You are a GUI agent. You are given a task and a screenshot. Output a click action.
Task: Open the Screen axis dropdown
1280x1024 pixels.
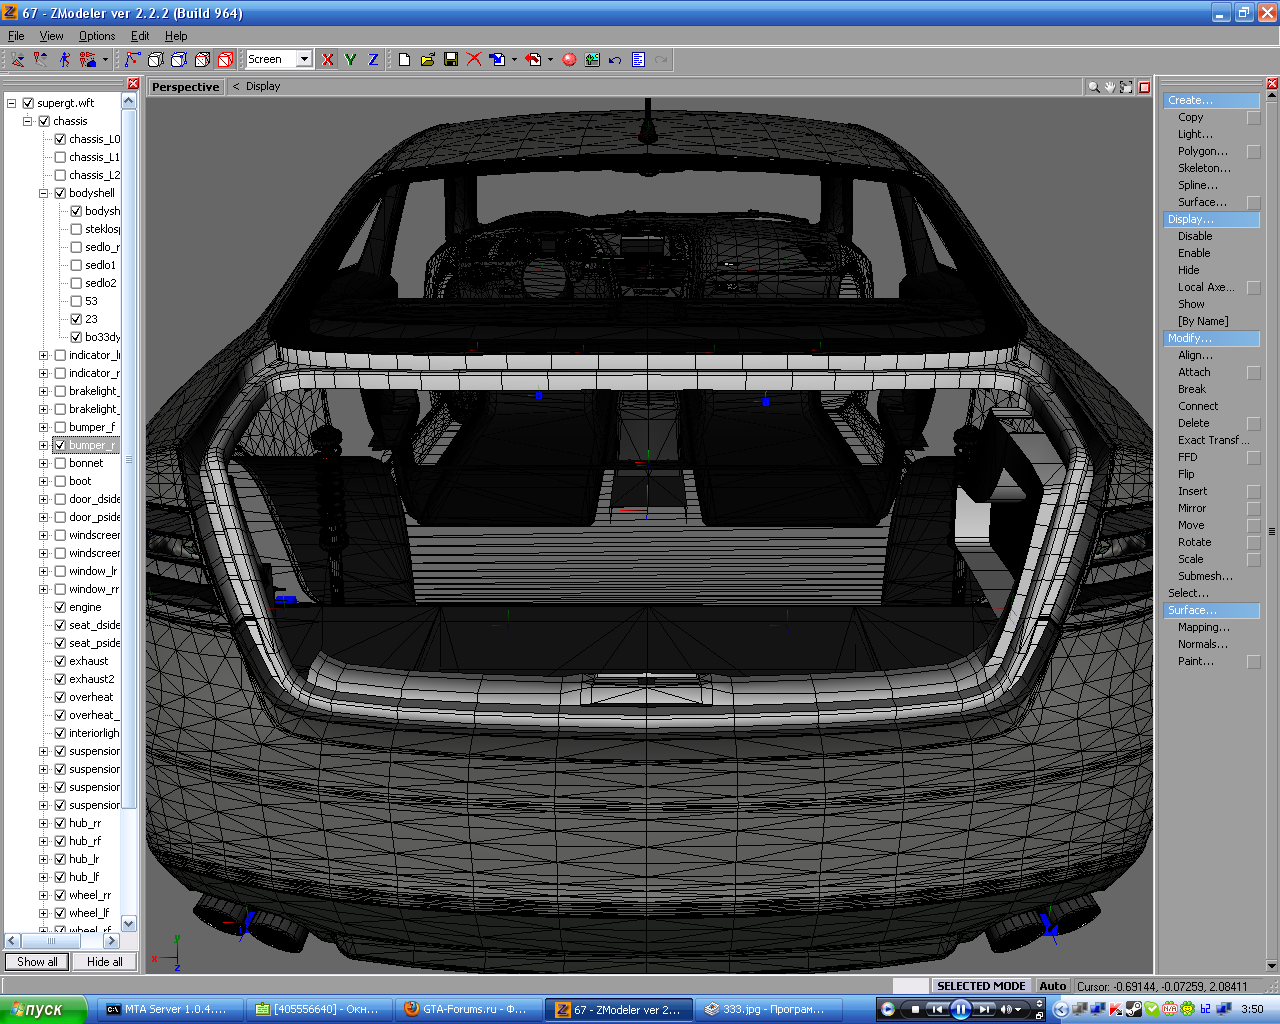pos(304,60)
